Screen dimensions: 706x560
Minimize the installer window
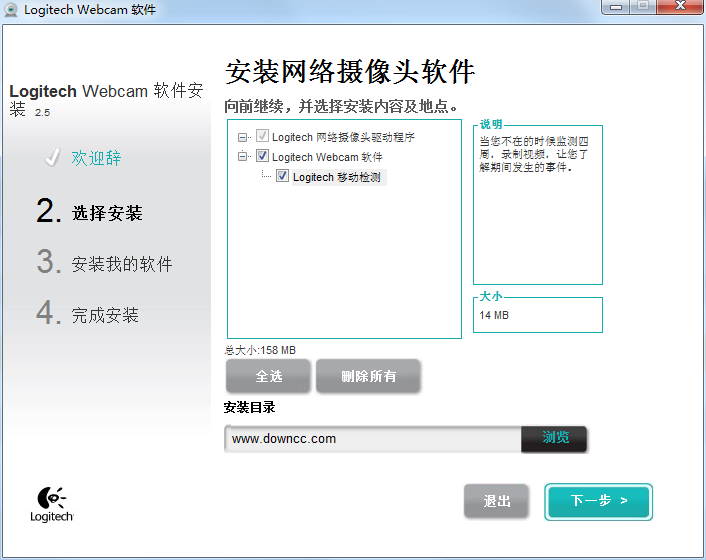tap(614, 7)
